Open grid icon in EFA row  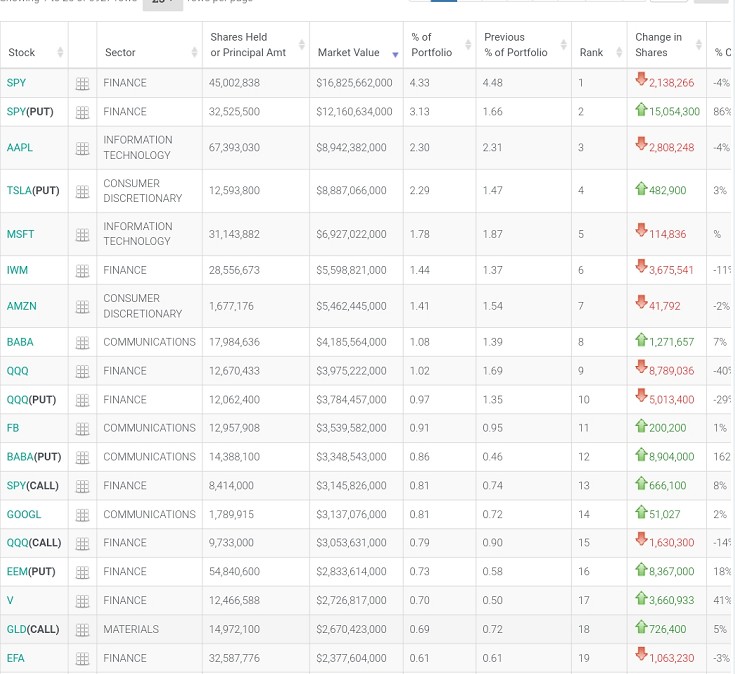click(x=82, y=659)
